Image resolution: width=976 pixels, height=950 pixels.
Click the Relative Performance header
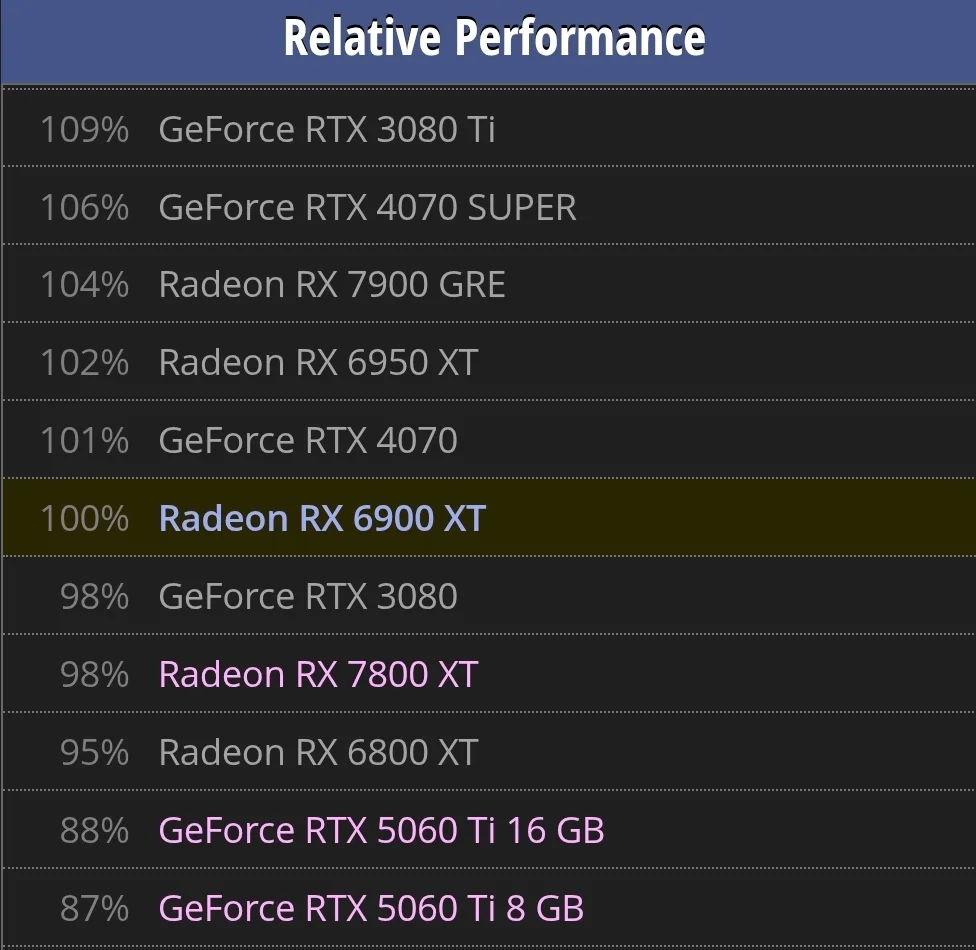point(494,38)
